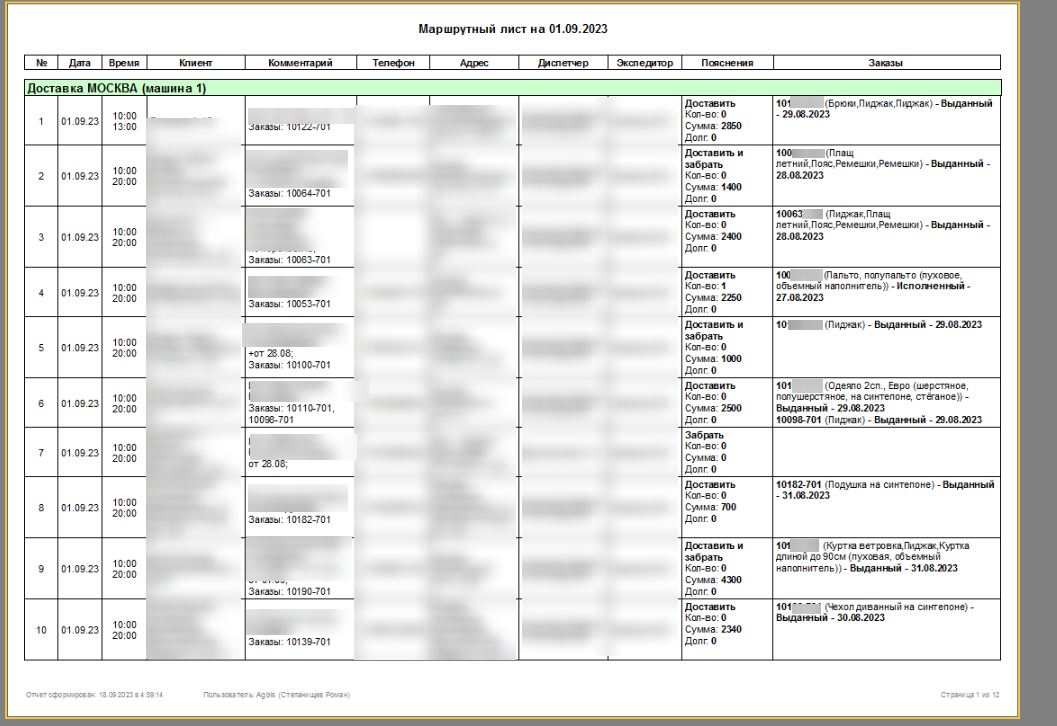Image resolution: width=1057 pixels, height=726 pixels.
Task: Click order text with '(Брюки,Пиджак,Пиджак)'
Action: point(879,104)
